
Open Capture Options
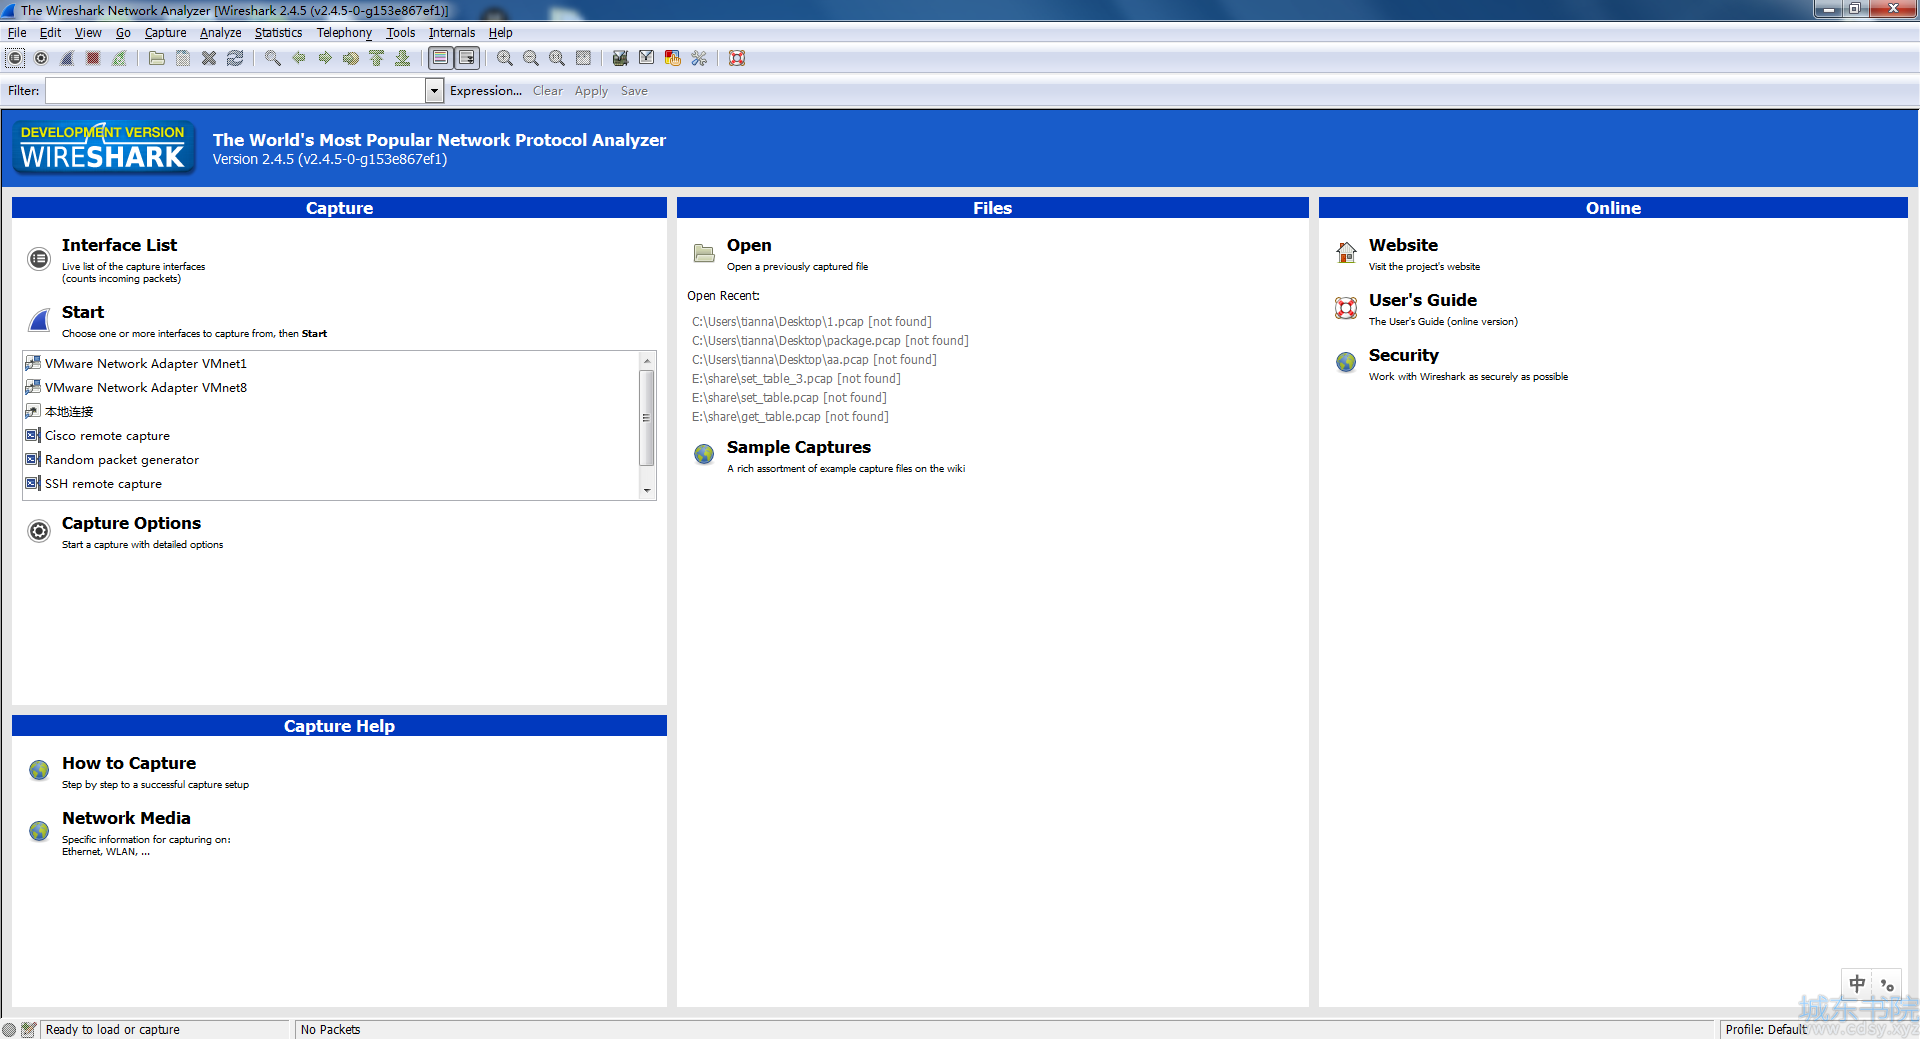131,523
